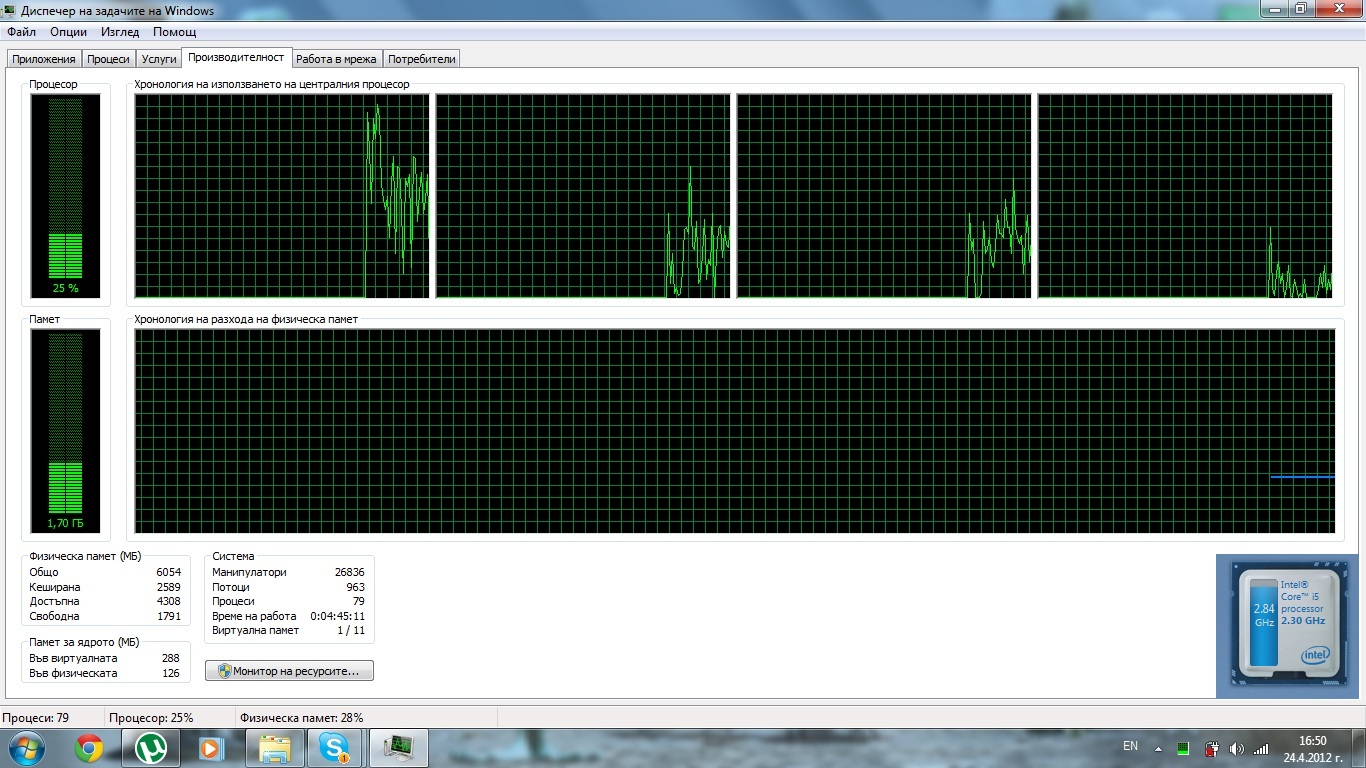Click the Кеширана value 2589
The width and height of the screenshot is (1366, 768).
click(169, 587)
